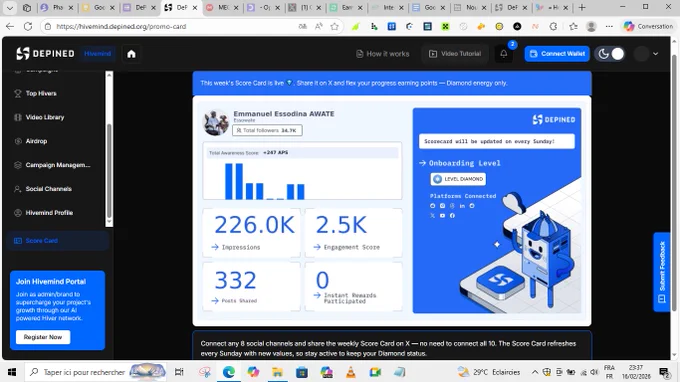This screenshot has width=680, height=382.
Task: Open Submit Feedback side tab
Action: click(662, 272)
